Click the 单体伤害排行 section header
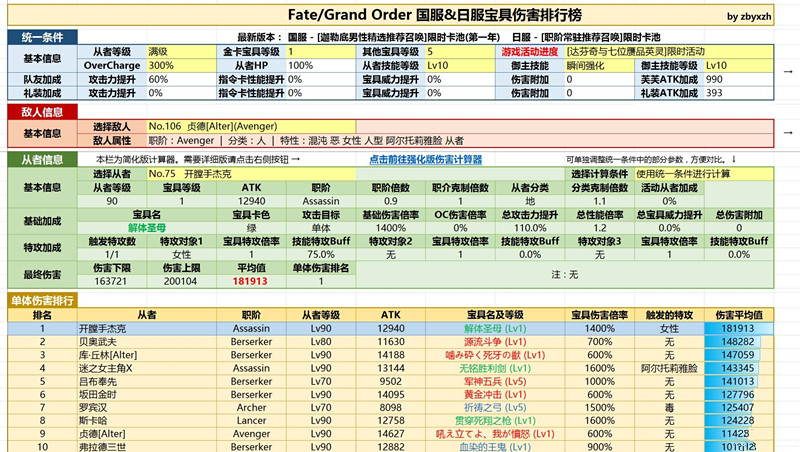 42,300
